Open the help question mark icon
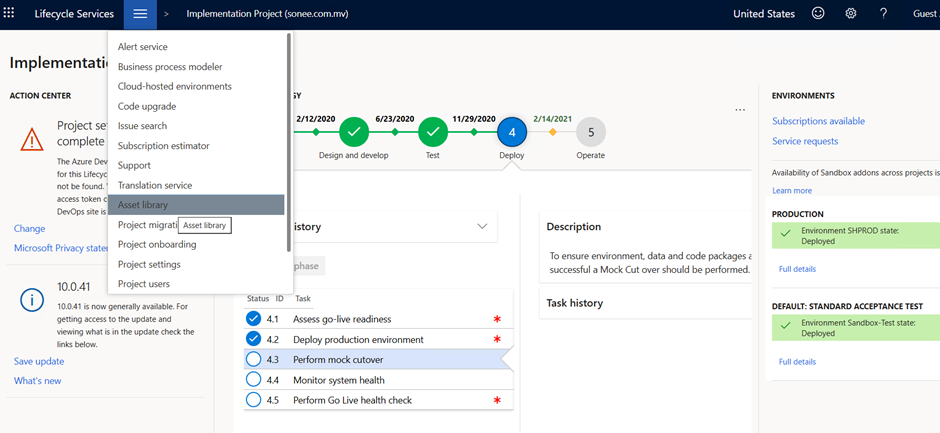Screen dimensions: 940x433 [883, 13]
